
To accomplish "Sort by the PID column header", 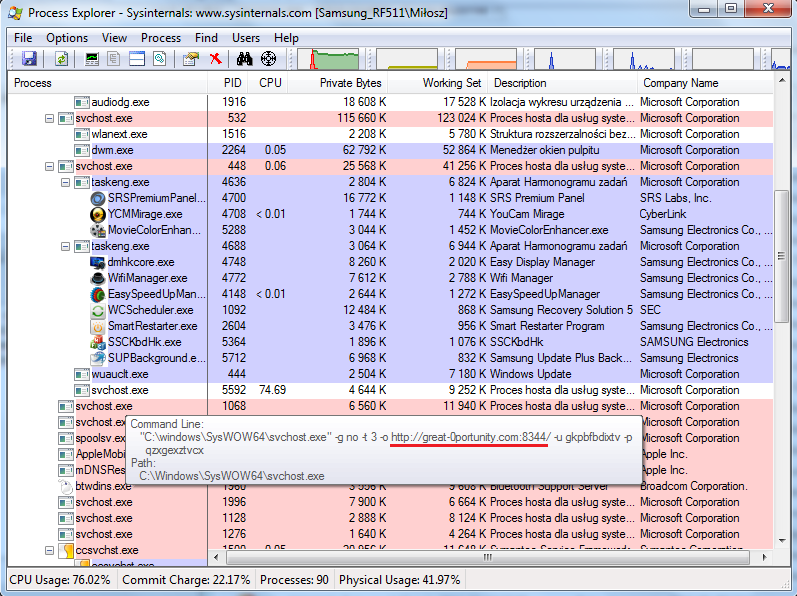I will click(228, 83).
